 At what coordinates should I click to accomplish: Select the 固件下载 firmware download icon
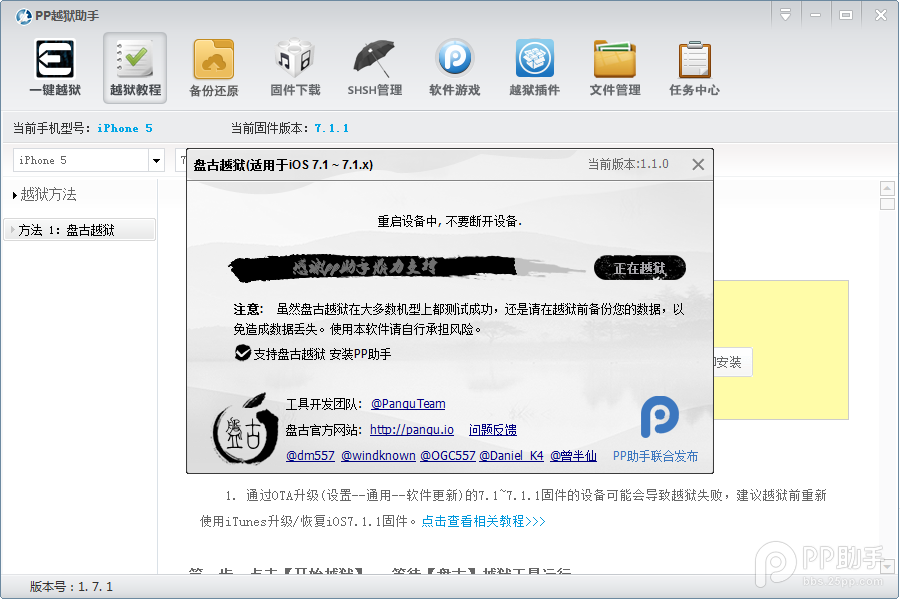pyautogui.click(x=294, y=67)
